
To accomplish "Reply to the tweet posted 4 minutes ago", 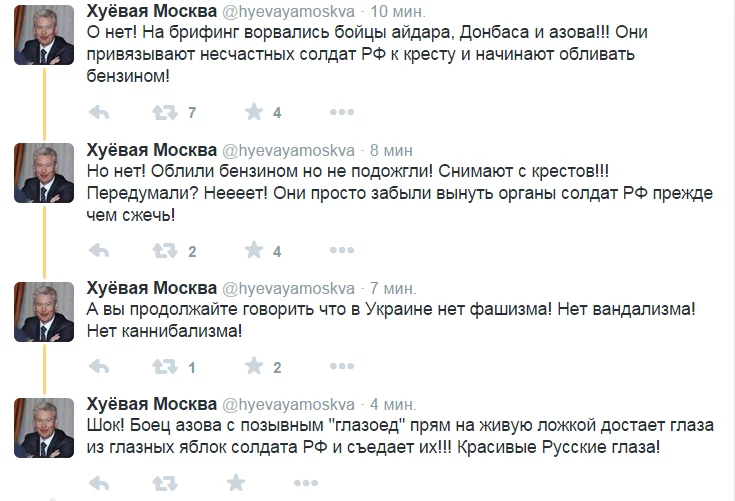I will coord(99,483).
